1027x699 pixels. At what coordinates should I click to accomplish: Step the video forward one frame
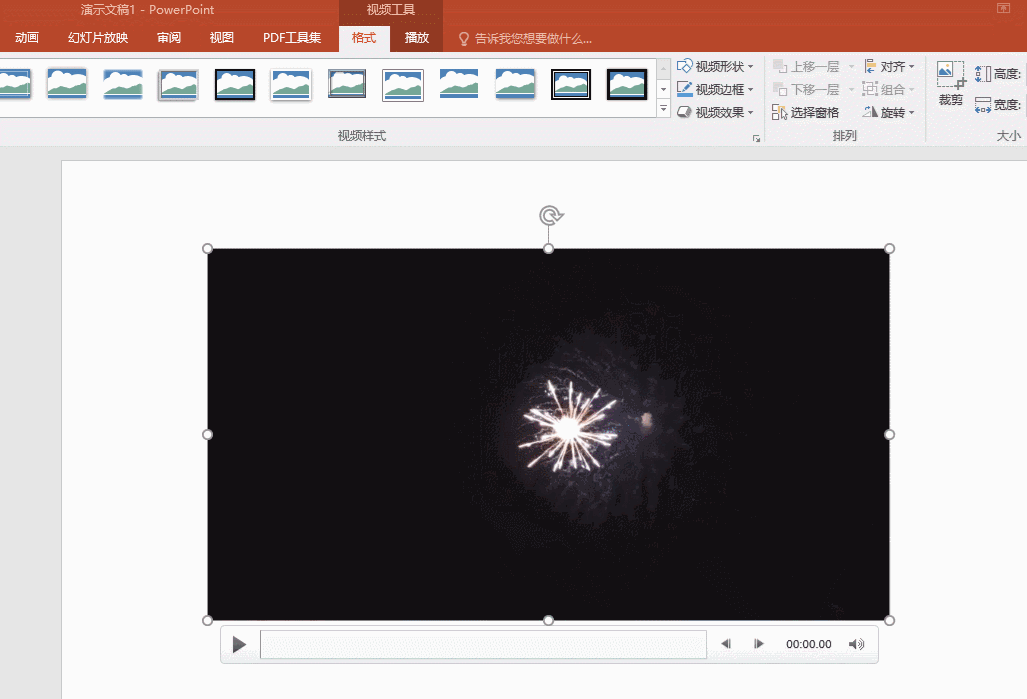point(758,643)
